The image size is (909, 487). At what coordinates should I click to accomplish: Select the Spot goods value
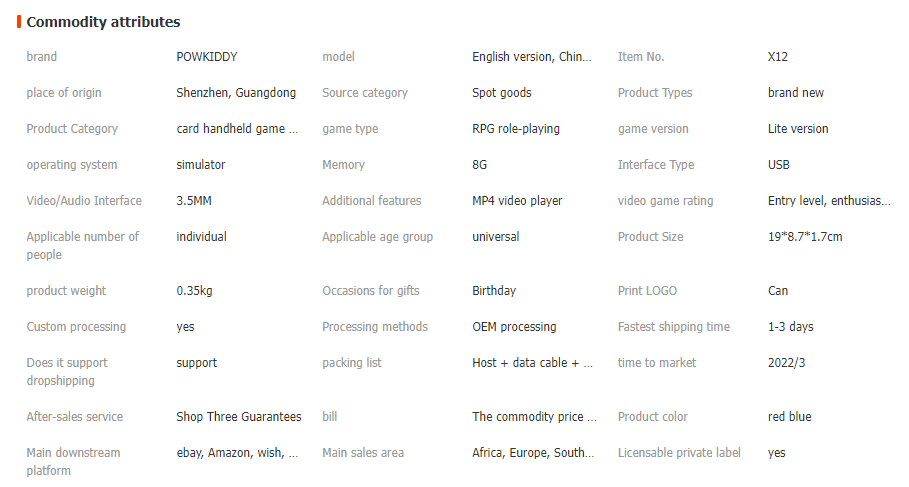click(x=501, y=93)
